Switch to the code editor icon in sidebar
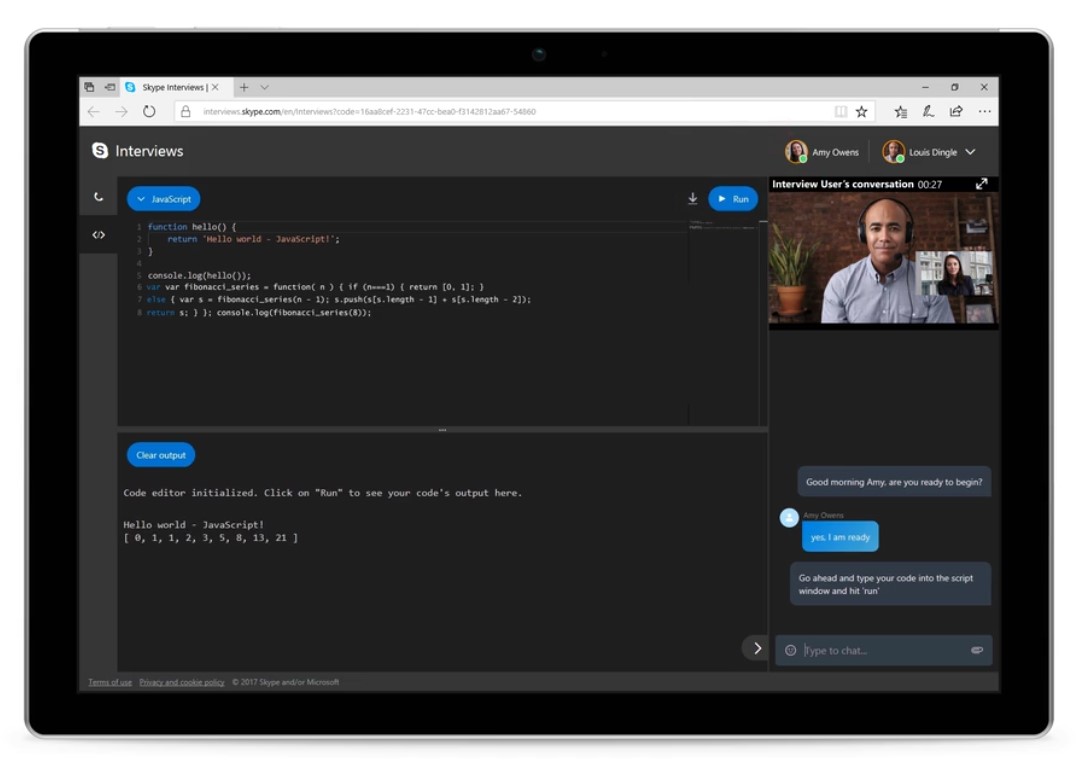Viewport: 1080px width, 768px height. (x=98, y=235)
